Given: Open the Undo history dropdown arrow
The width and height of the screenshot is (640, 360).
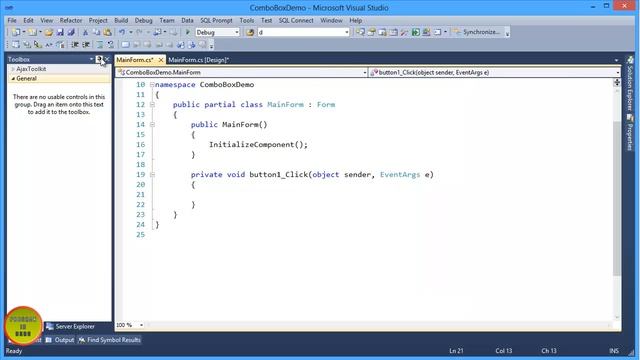Looking at the screenshot, I should 131,32.
